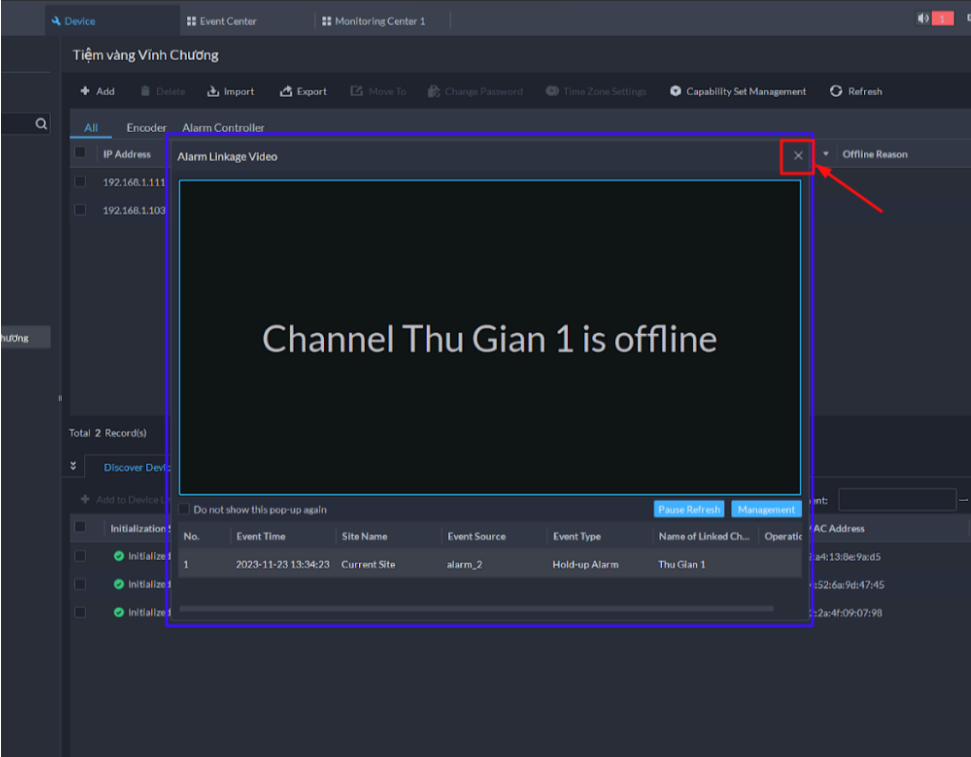The image size is (971, 757).
Task: Open Time Zone Settings
Action: pyautogui.click(x=596, y=91)
